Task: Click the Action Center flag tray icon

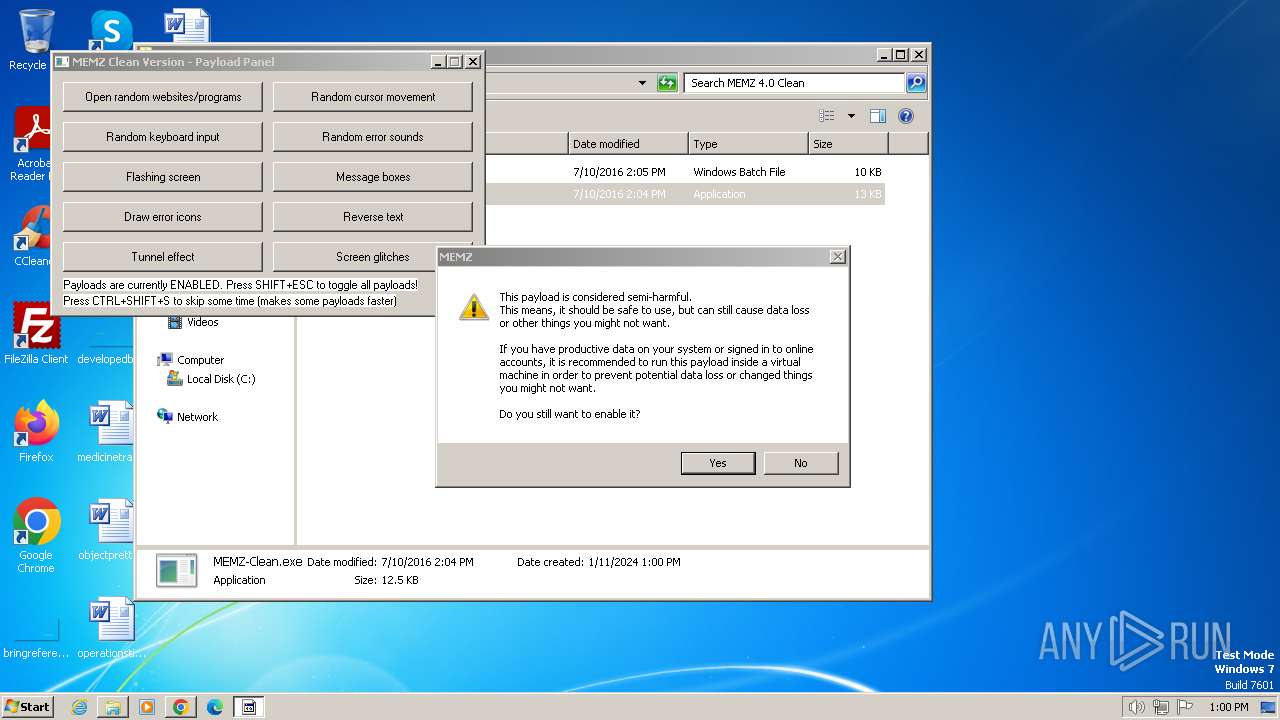Action: tap(1186, 707)
